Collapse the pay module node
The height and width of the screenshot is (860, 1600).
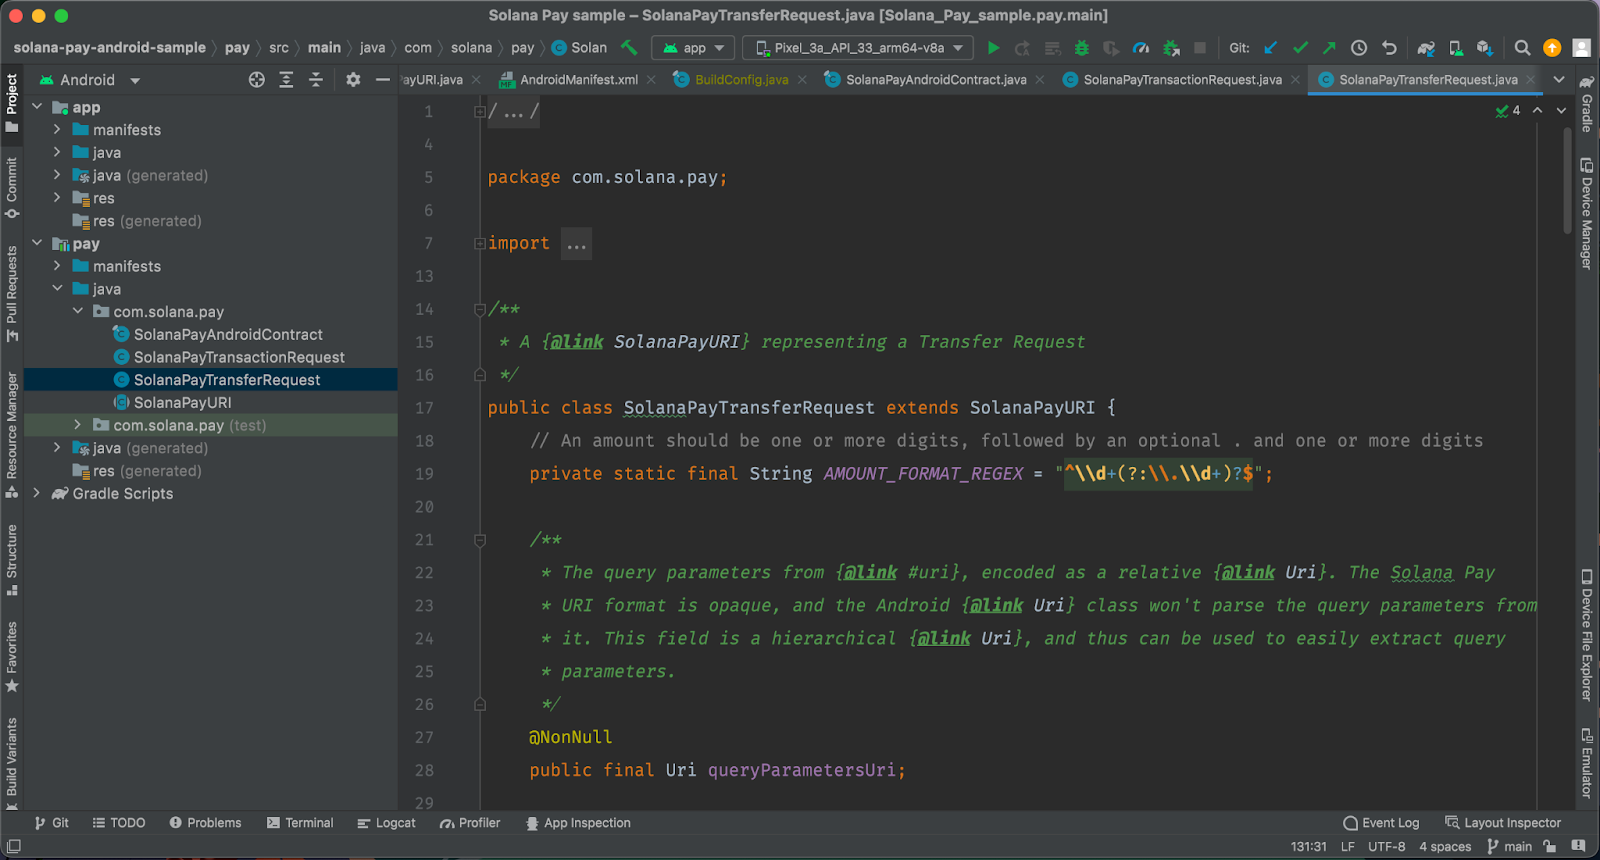tap(38, 243)
